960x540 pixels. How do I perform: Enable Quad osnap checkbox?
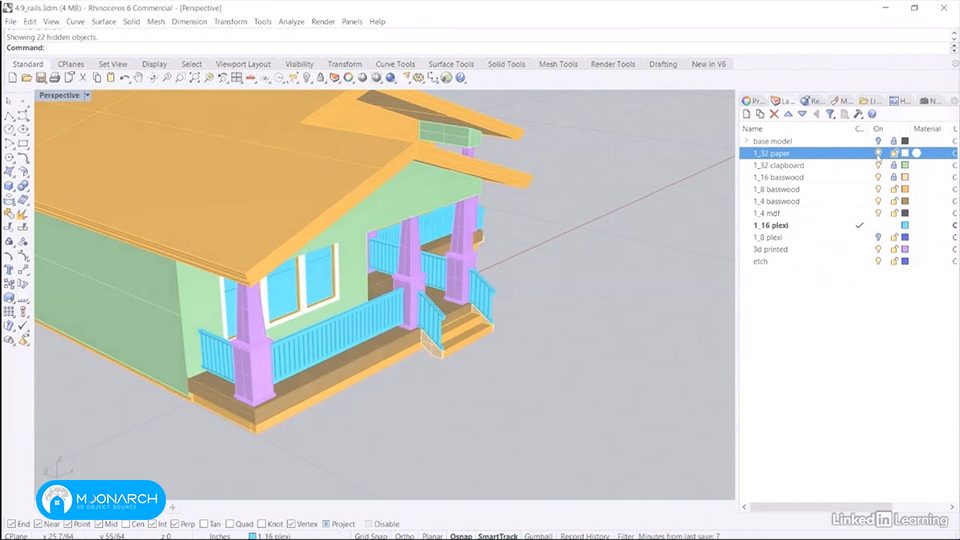[230, 524]
